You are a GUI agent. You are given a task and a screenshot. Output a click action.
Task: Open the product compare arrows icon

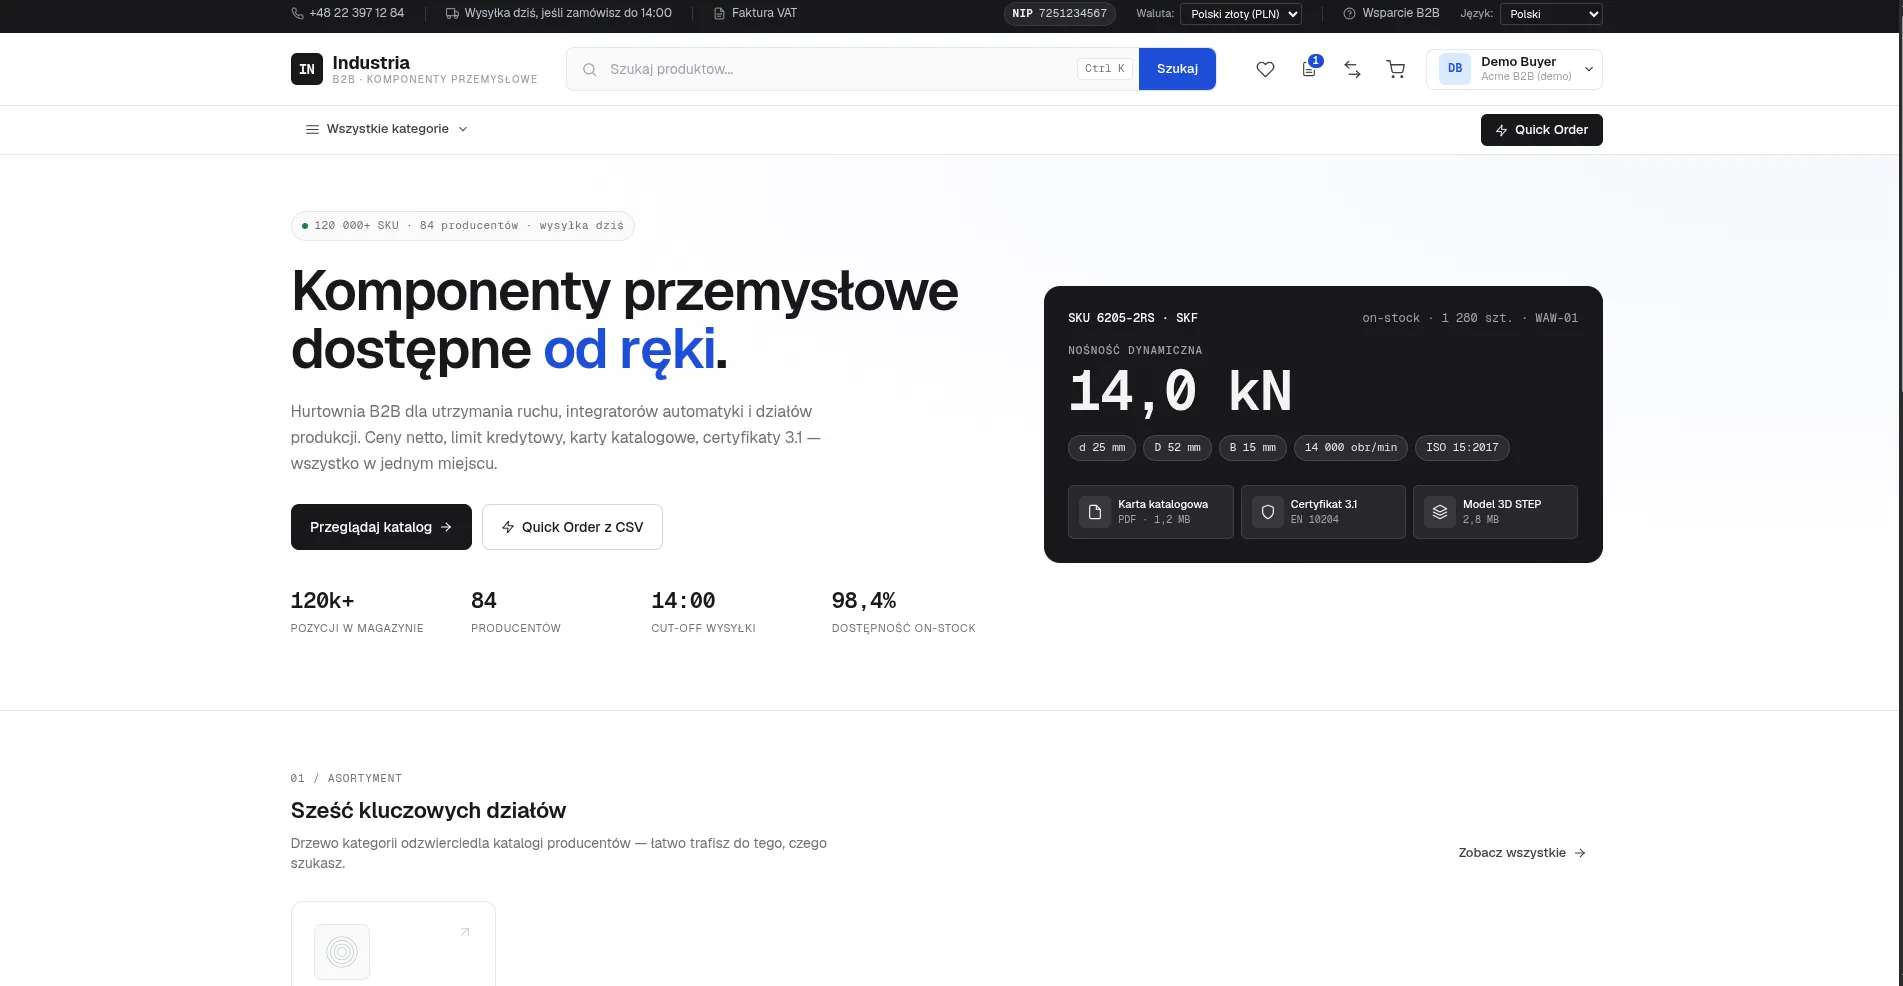click(1352, 69)
